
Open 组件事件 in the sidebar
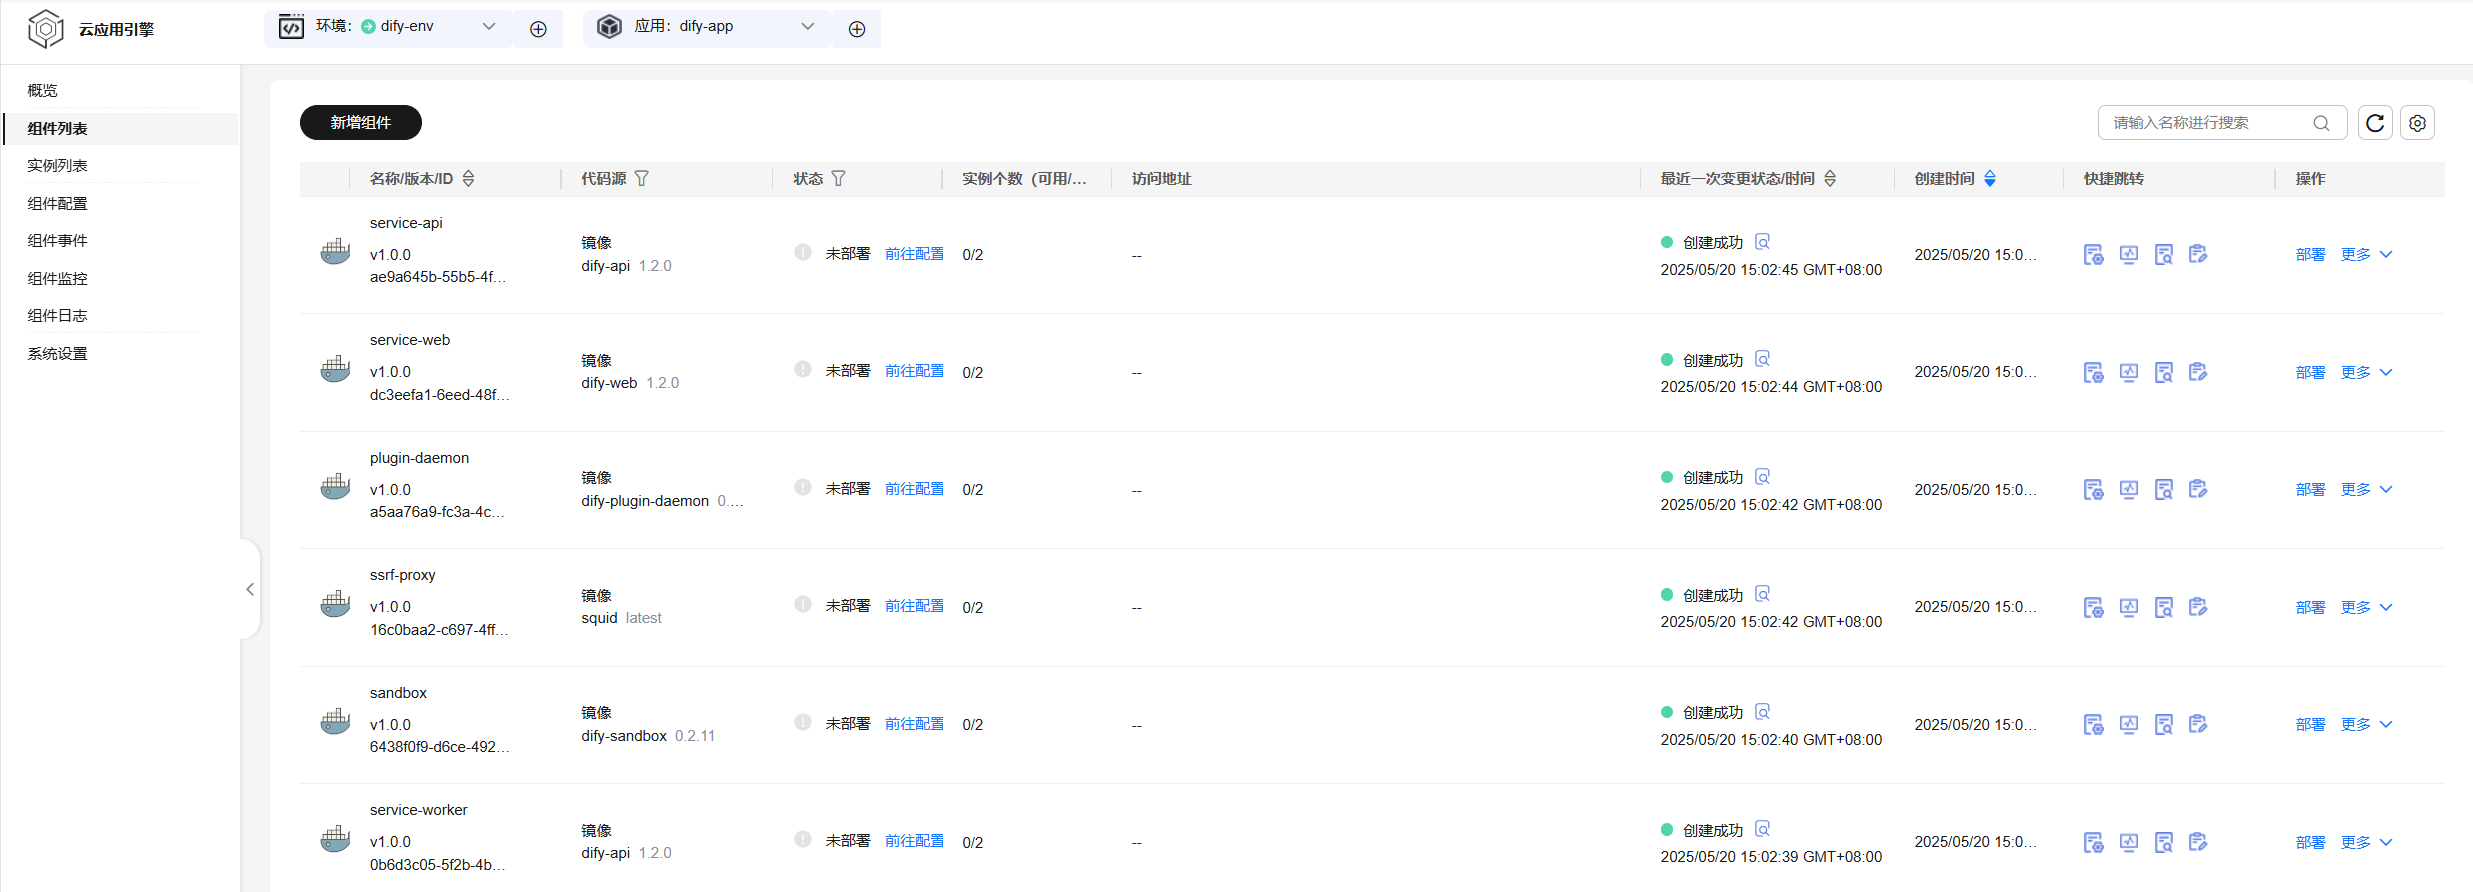pos(58,241)
